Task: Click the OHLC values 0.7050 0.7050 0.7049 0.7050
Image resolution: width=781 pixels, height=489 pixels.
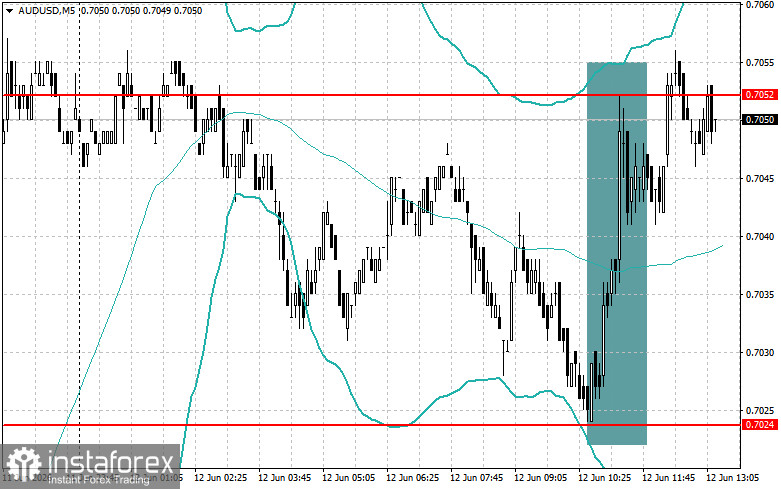Action: coord(141,10)
